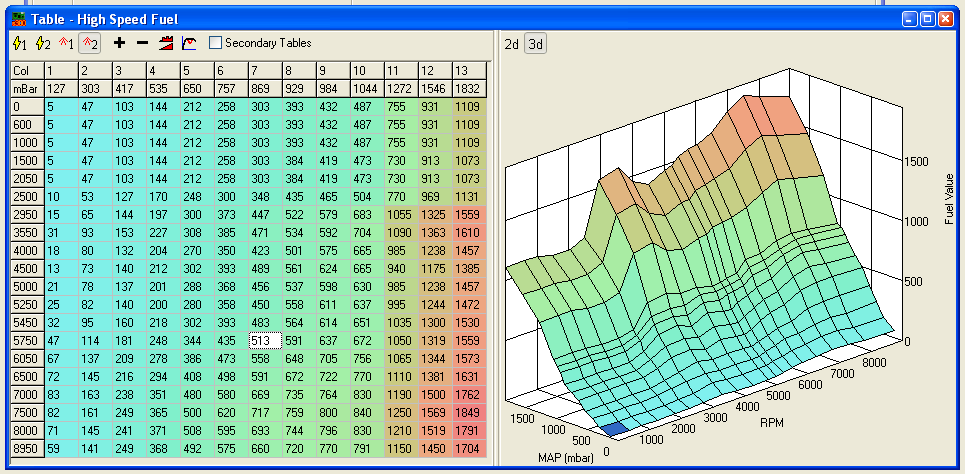
Task: Click the dark blue cell on 3D surface
Action: tap(614, 430)
